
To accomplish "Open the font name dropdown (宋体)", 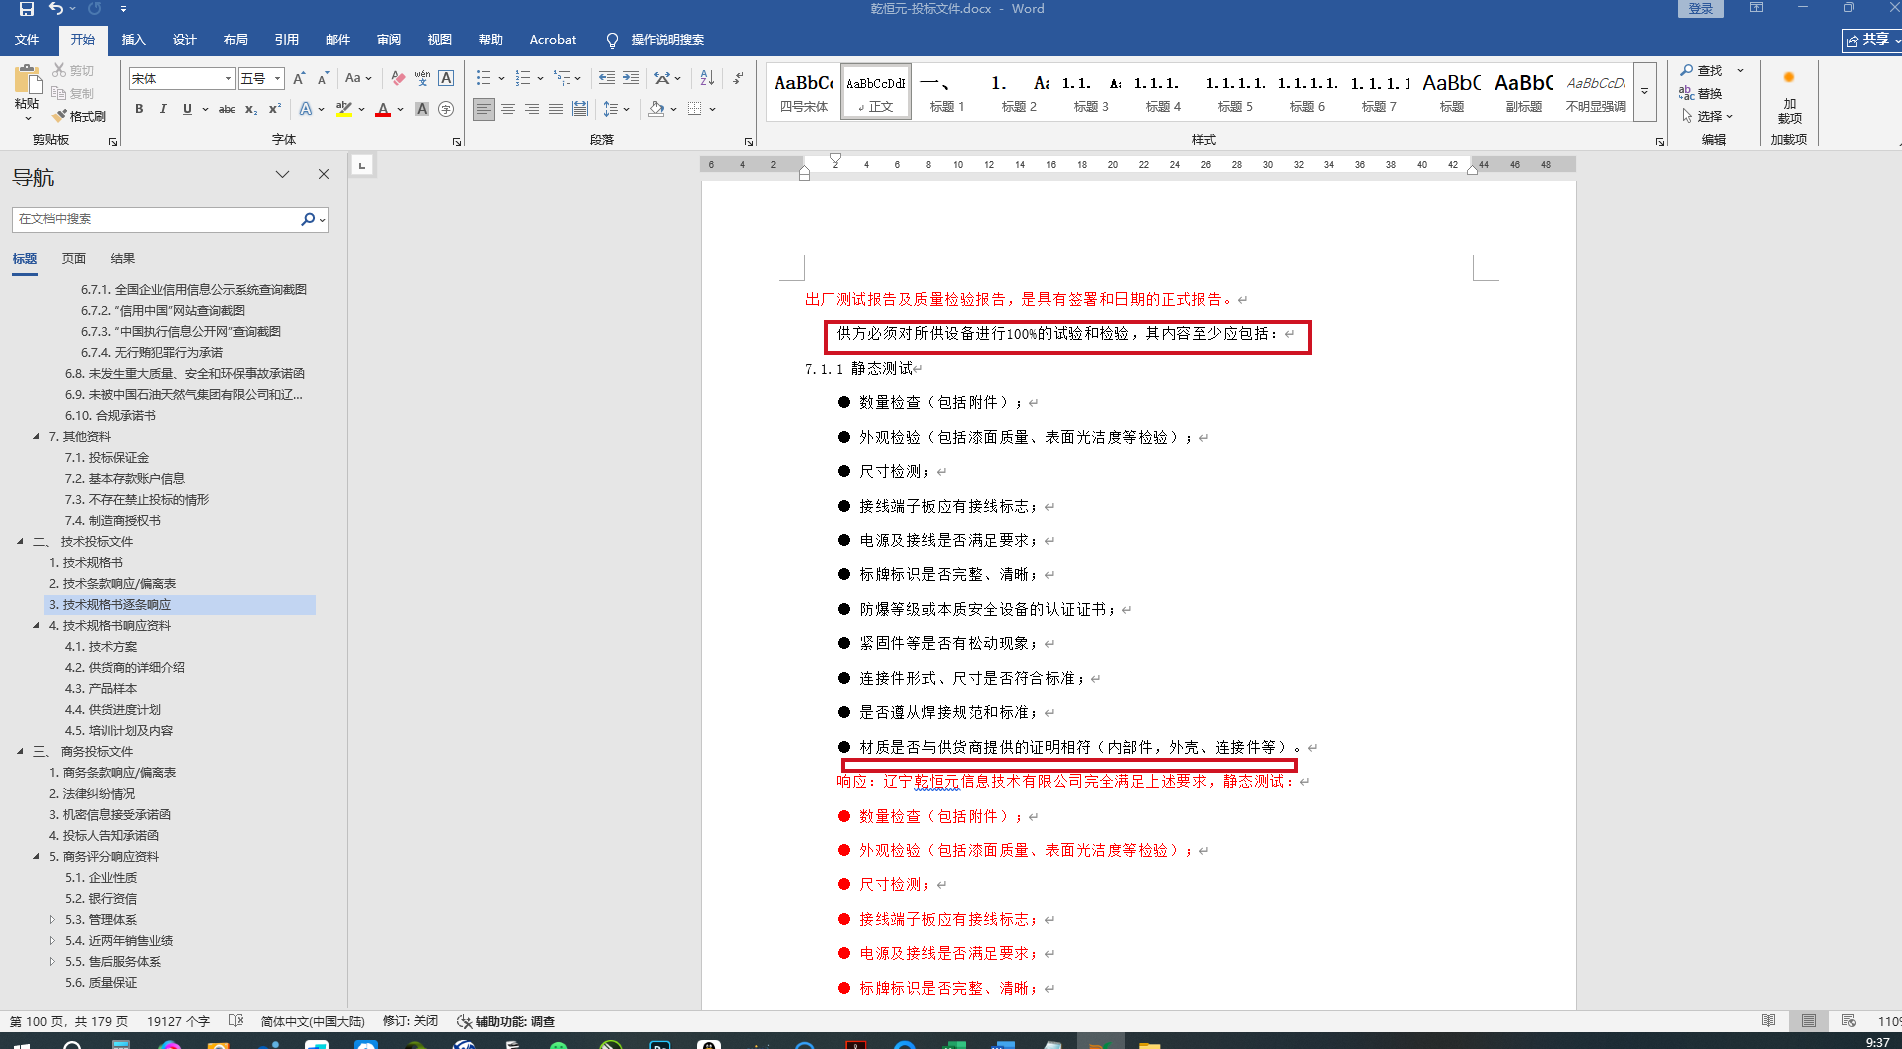I will [x=228, y=78].
